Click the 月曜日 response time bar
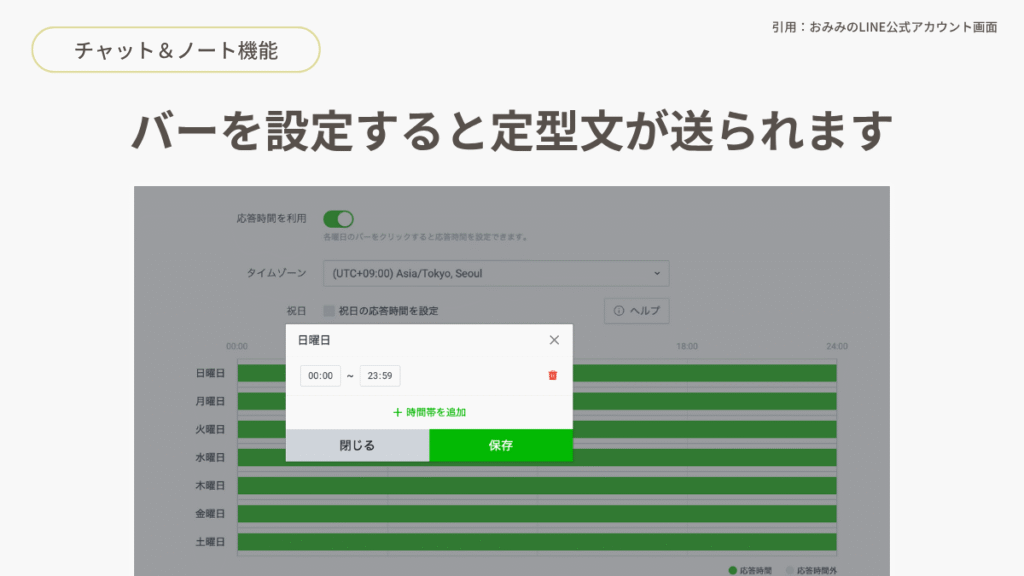 click(700, 401)
